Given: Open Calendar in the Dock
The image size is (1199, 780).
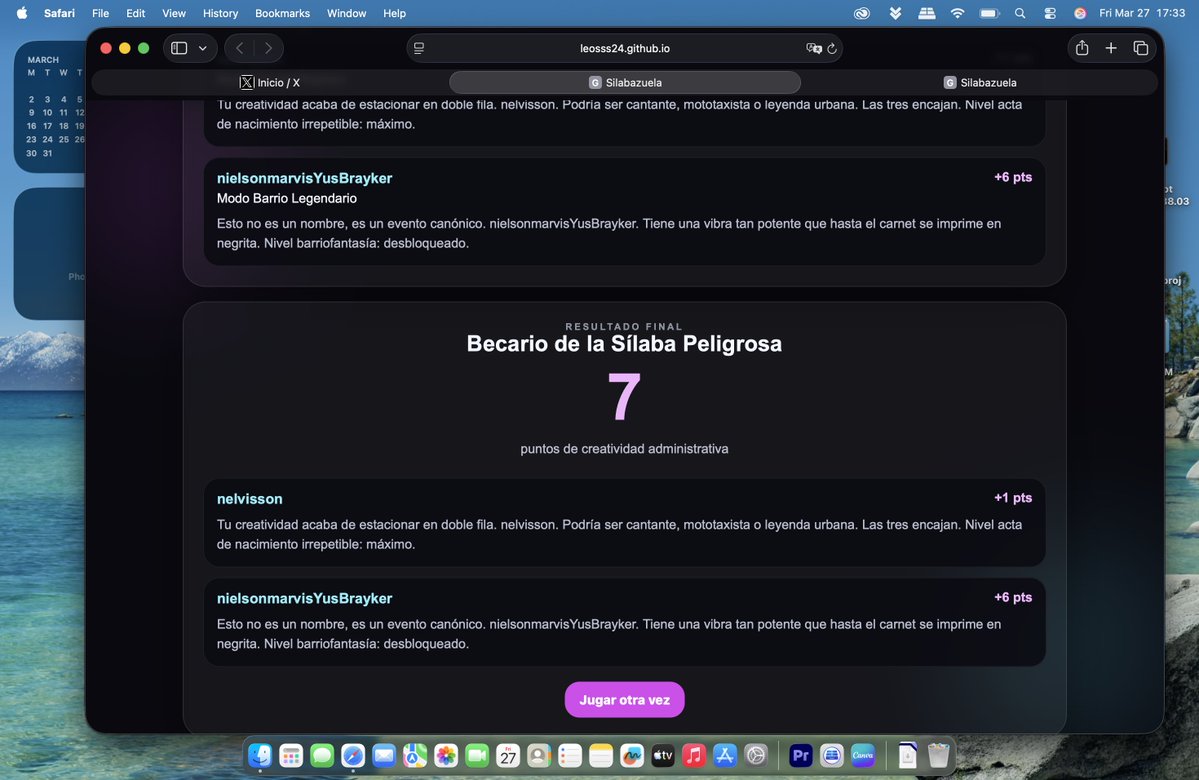Looking at the screenshot, I should (x=508, y=756).
